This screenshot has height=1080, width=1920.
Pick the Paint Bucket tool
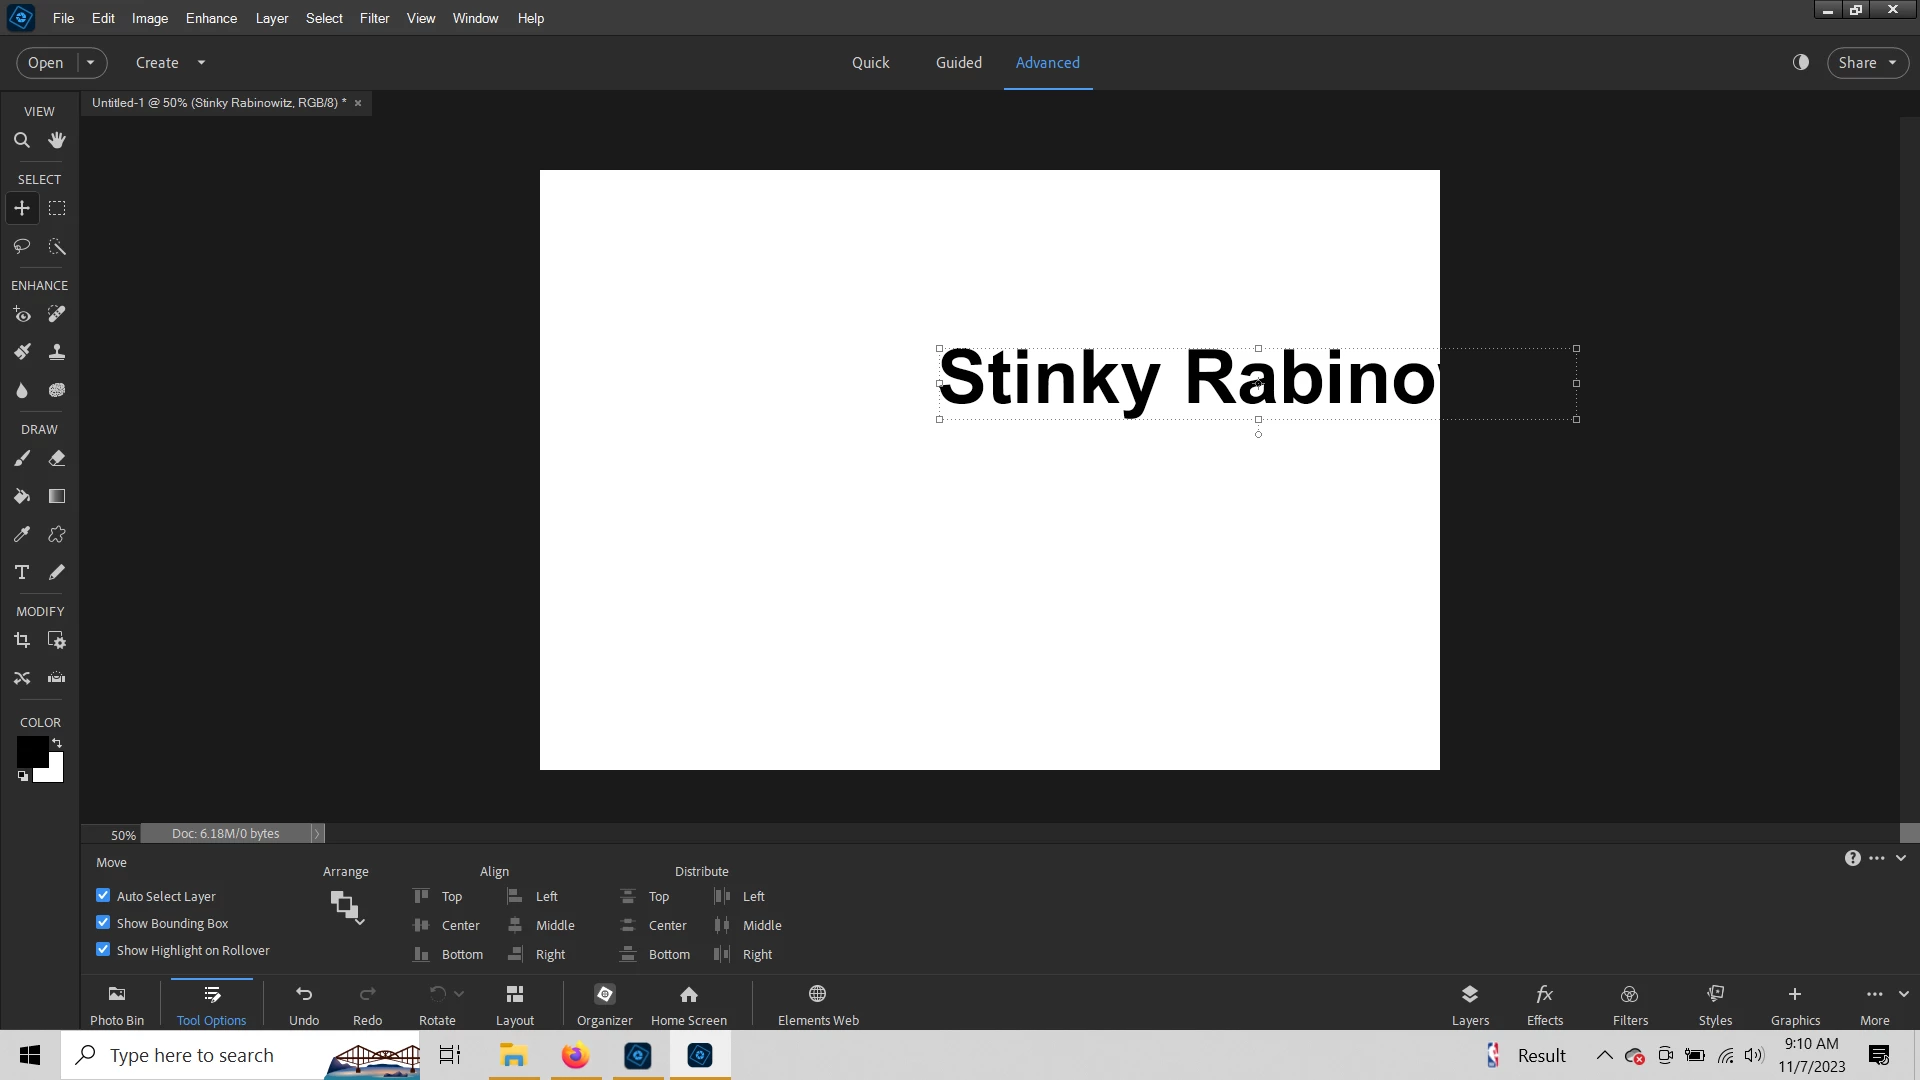[22, 496]
